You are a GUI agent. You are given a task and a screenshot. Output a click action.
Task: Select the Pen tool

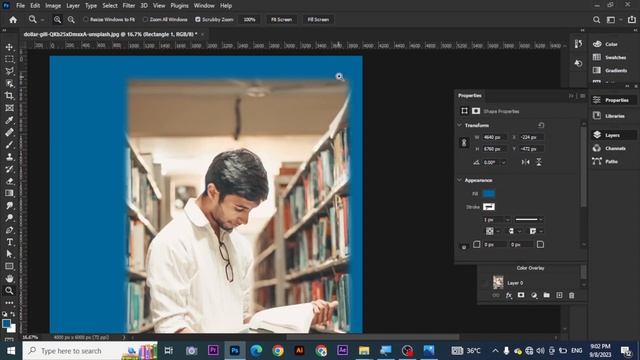[9, 230]
